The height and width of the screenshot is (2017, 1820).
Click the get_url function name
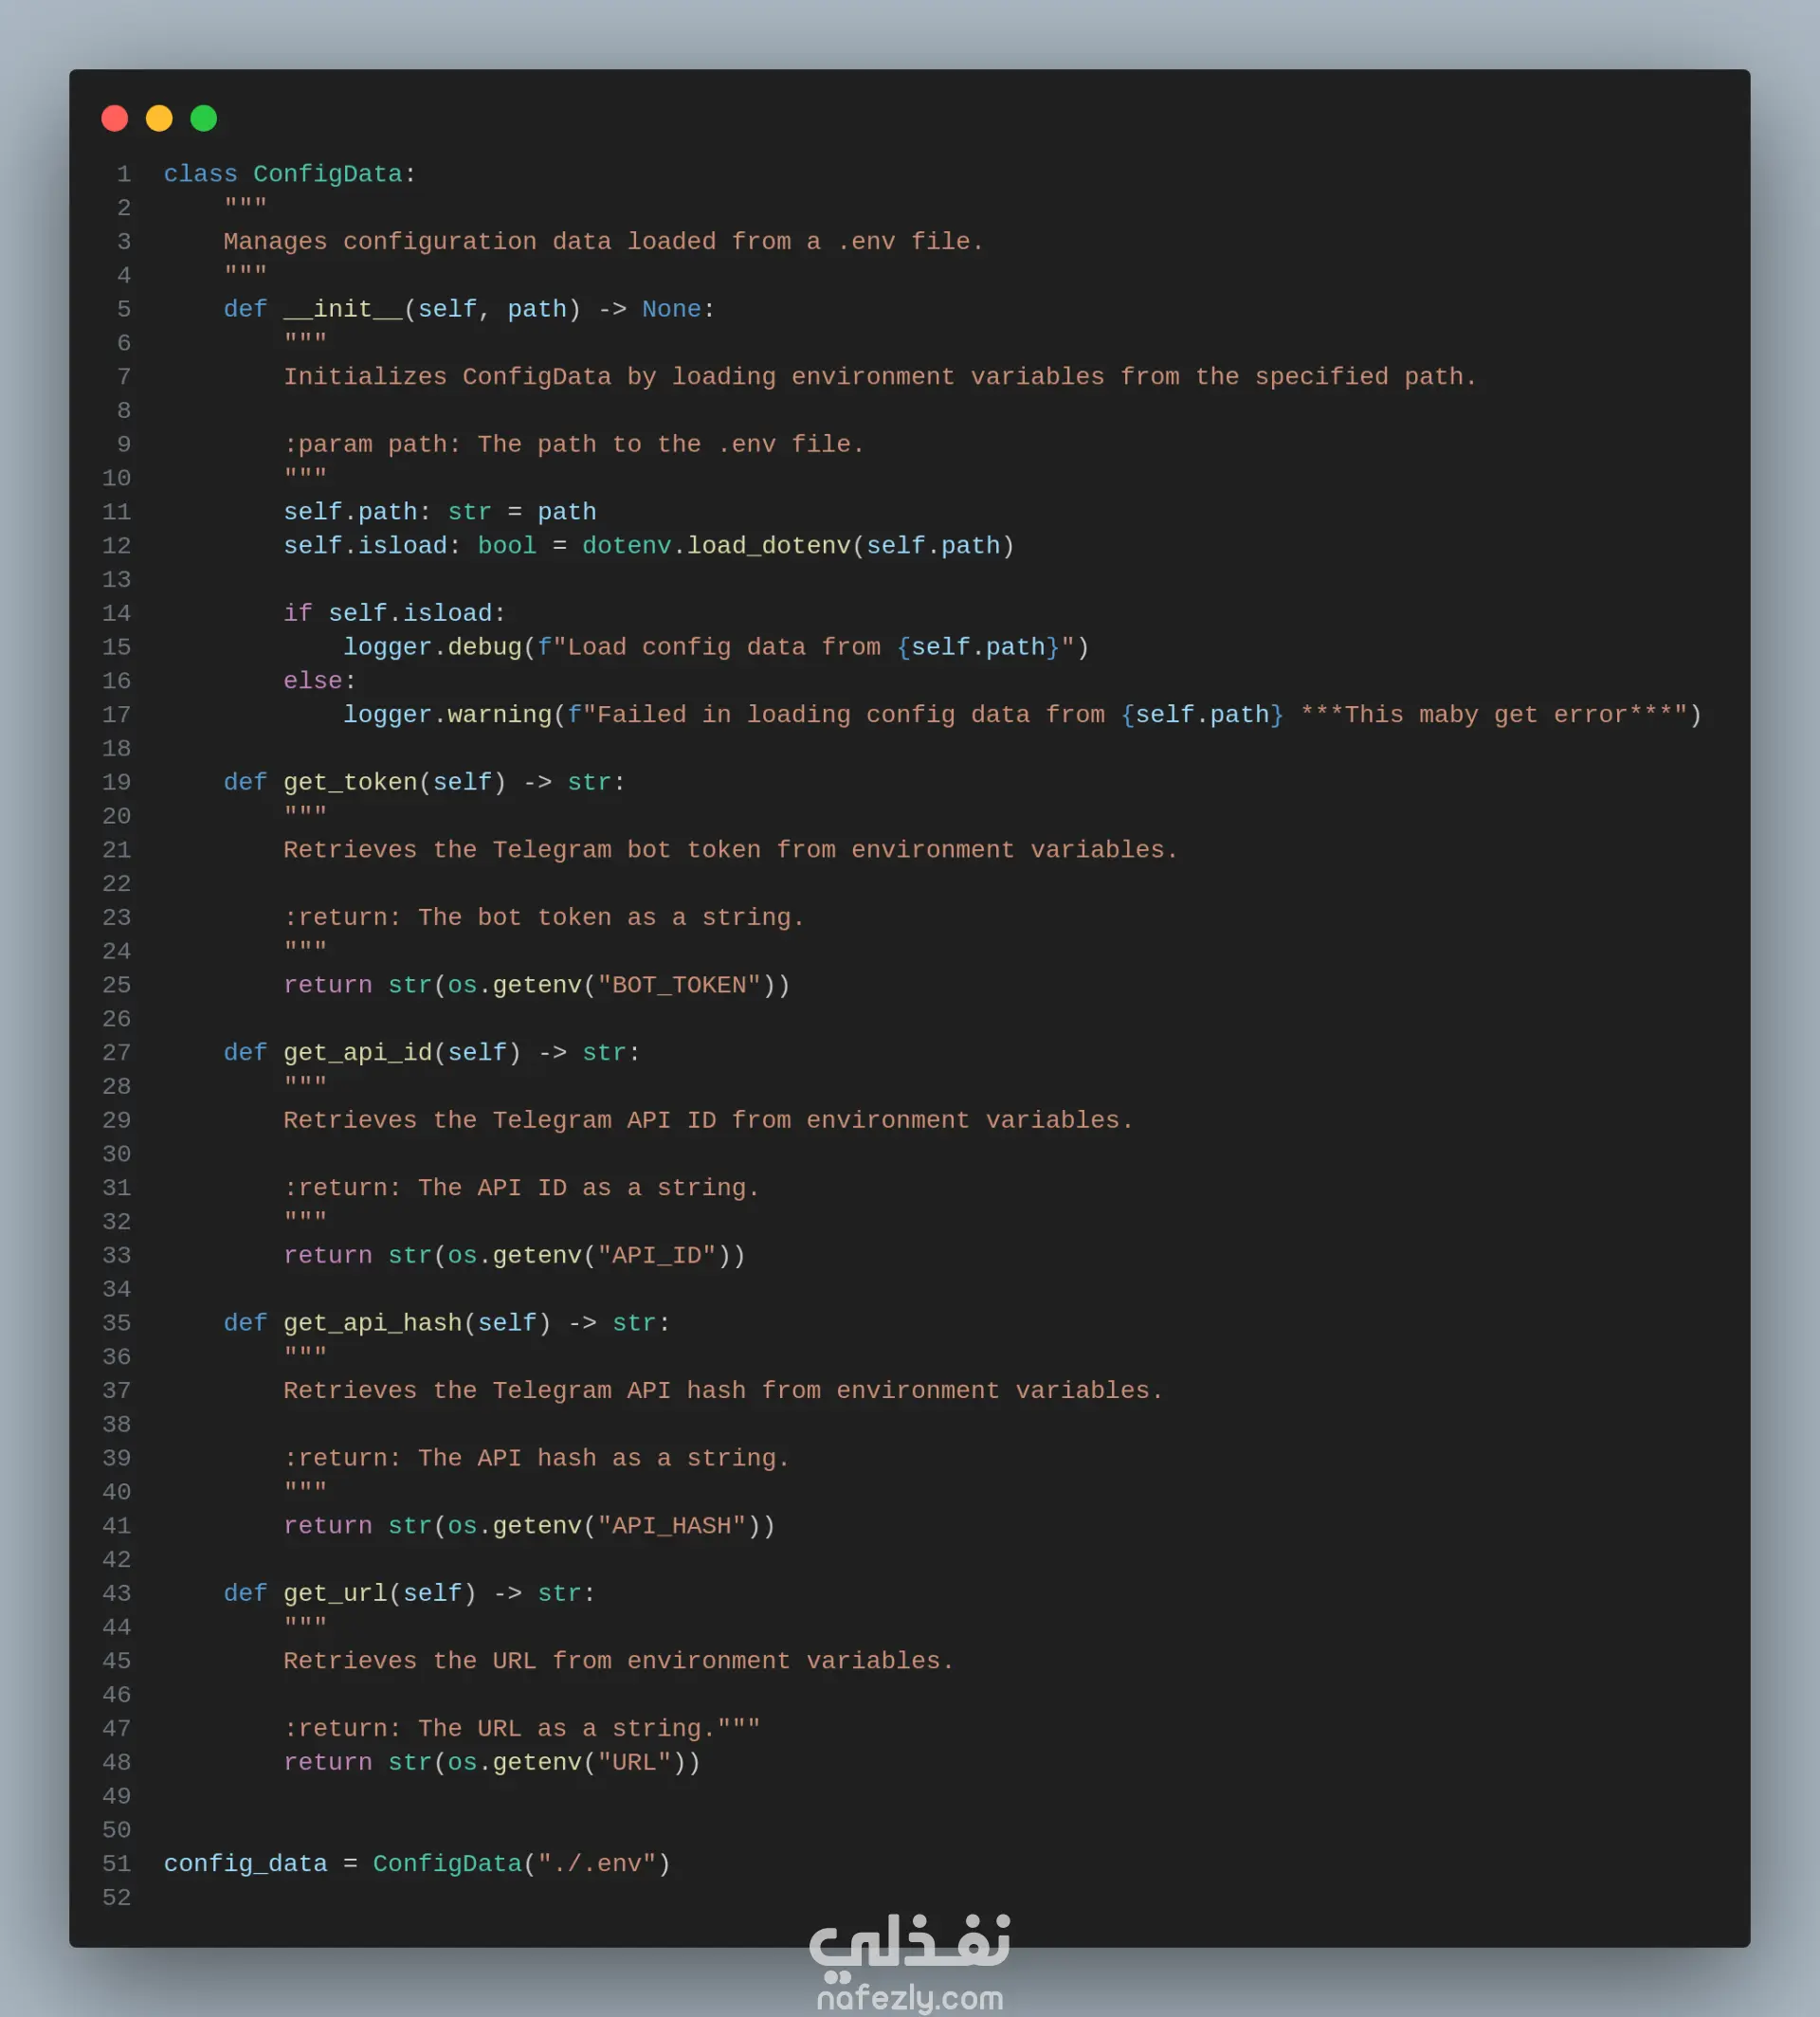click(x=335, y=1593)
